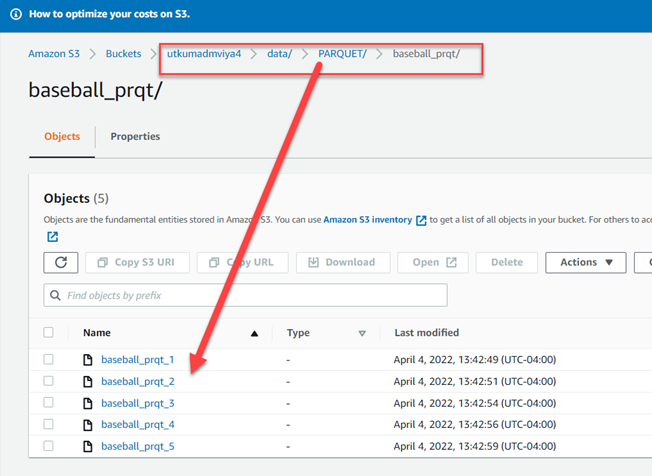Click the info icon in the blue banner
Viewport: 652px width, 476px height.
click(16, 14)
